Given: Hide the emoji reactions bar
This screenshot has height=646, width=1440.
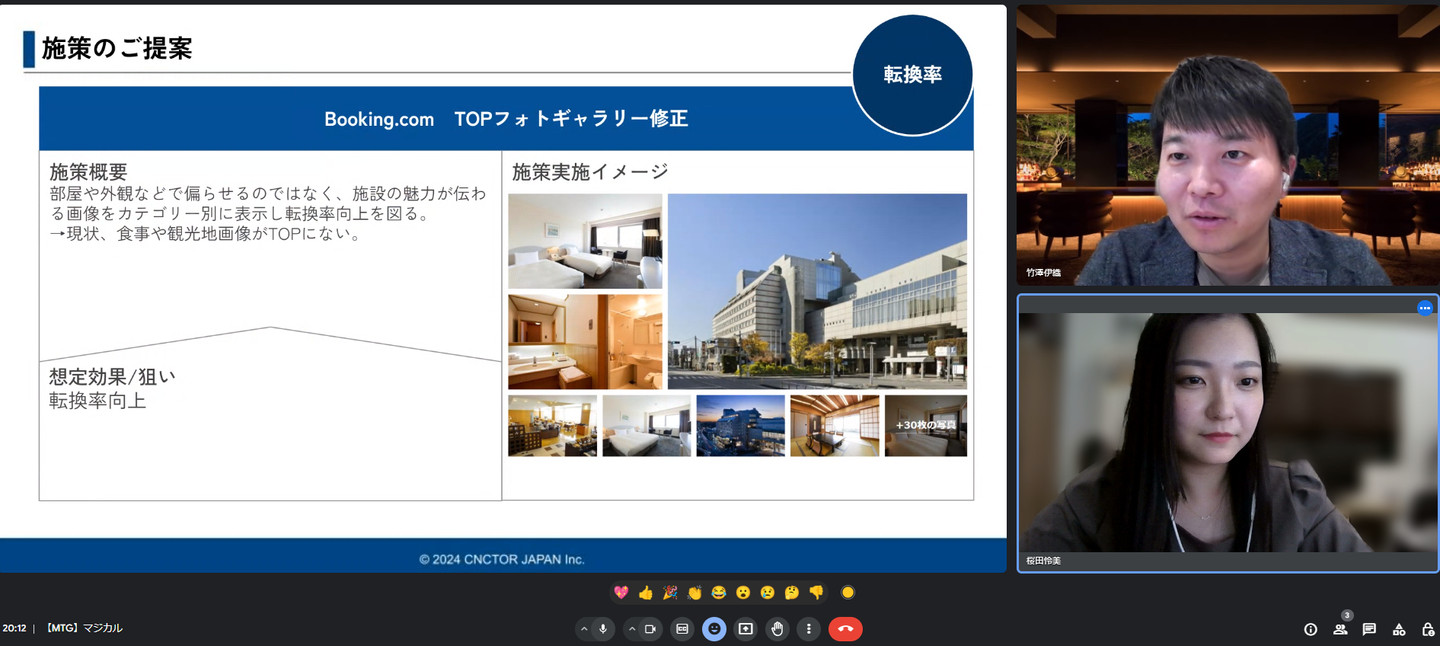Looking at the screenshot, I should [714, 629].
